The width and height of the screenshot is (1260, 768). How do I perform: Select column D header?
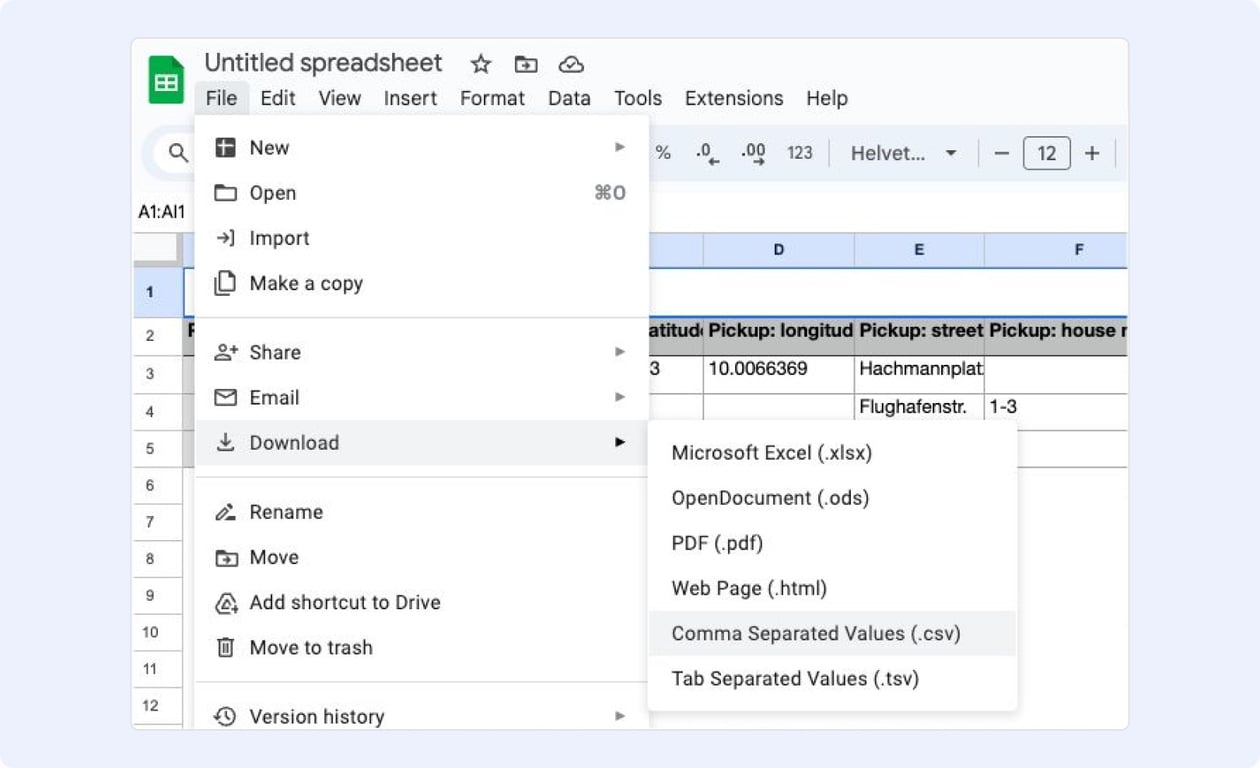point(779,250)
